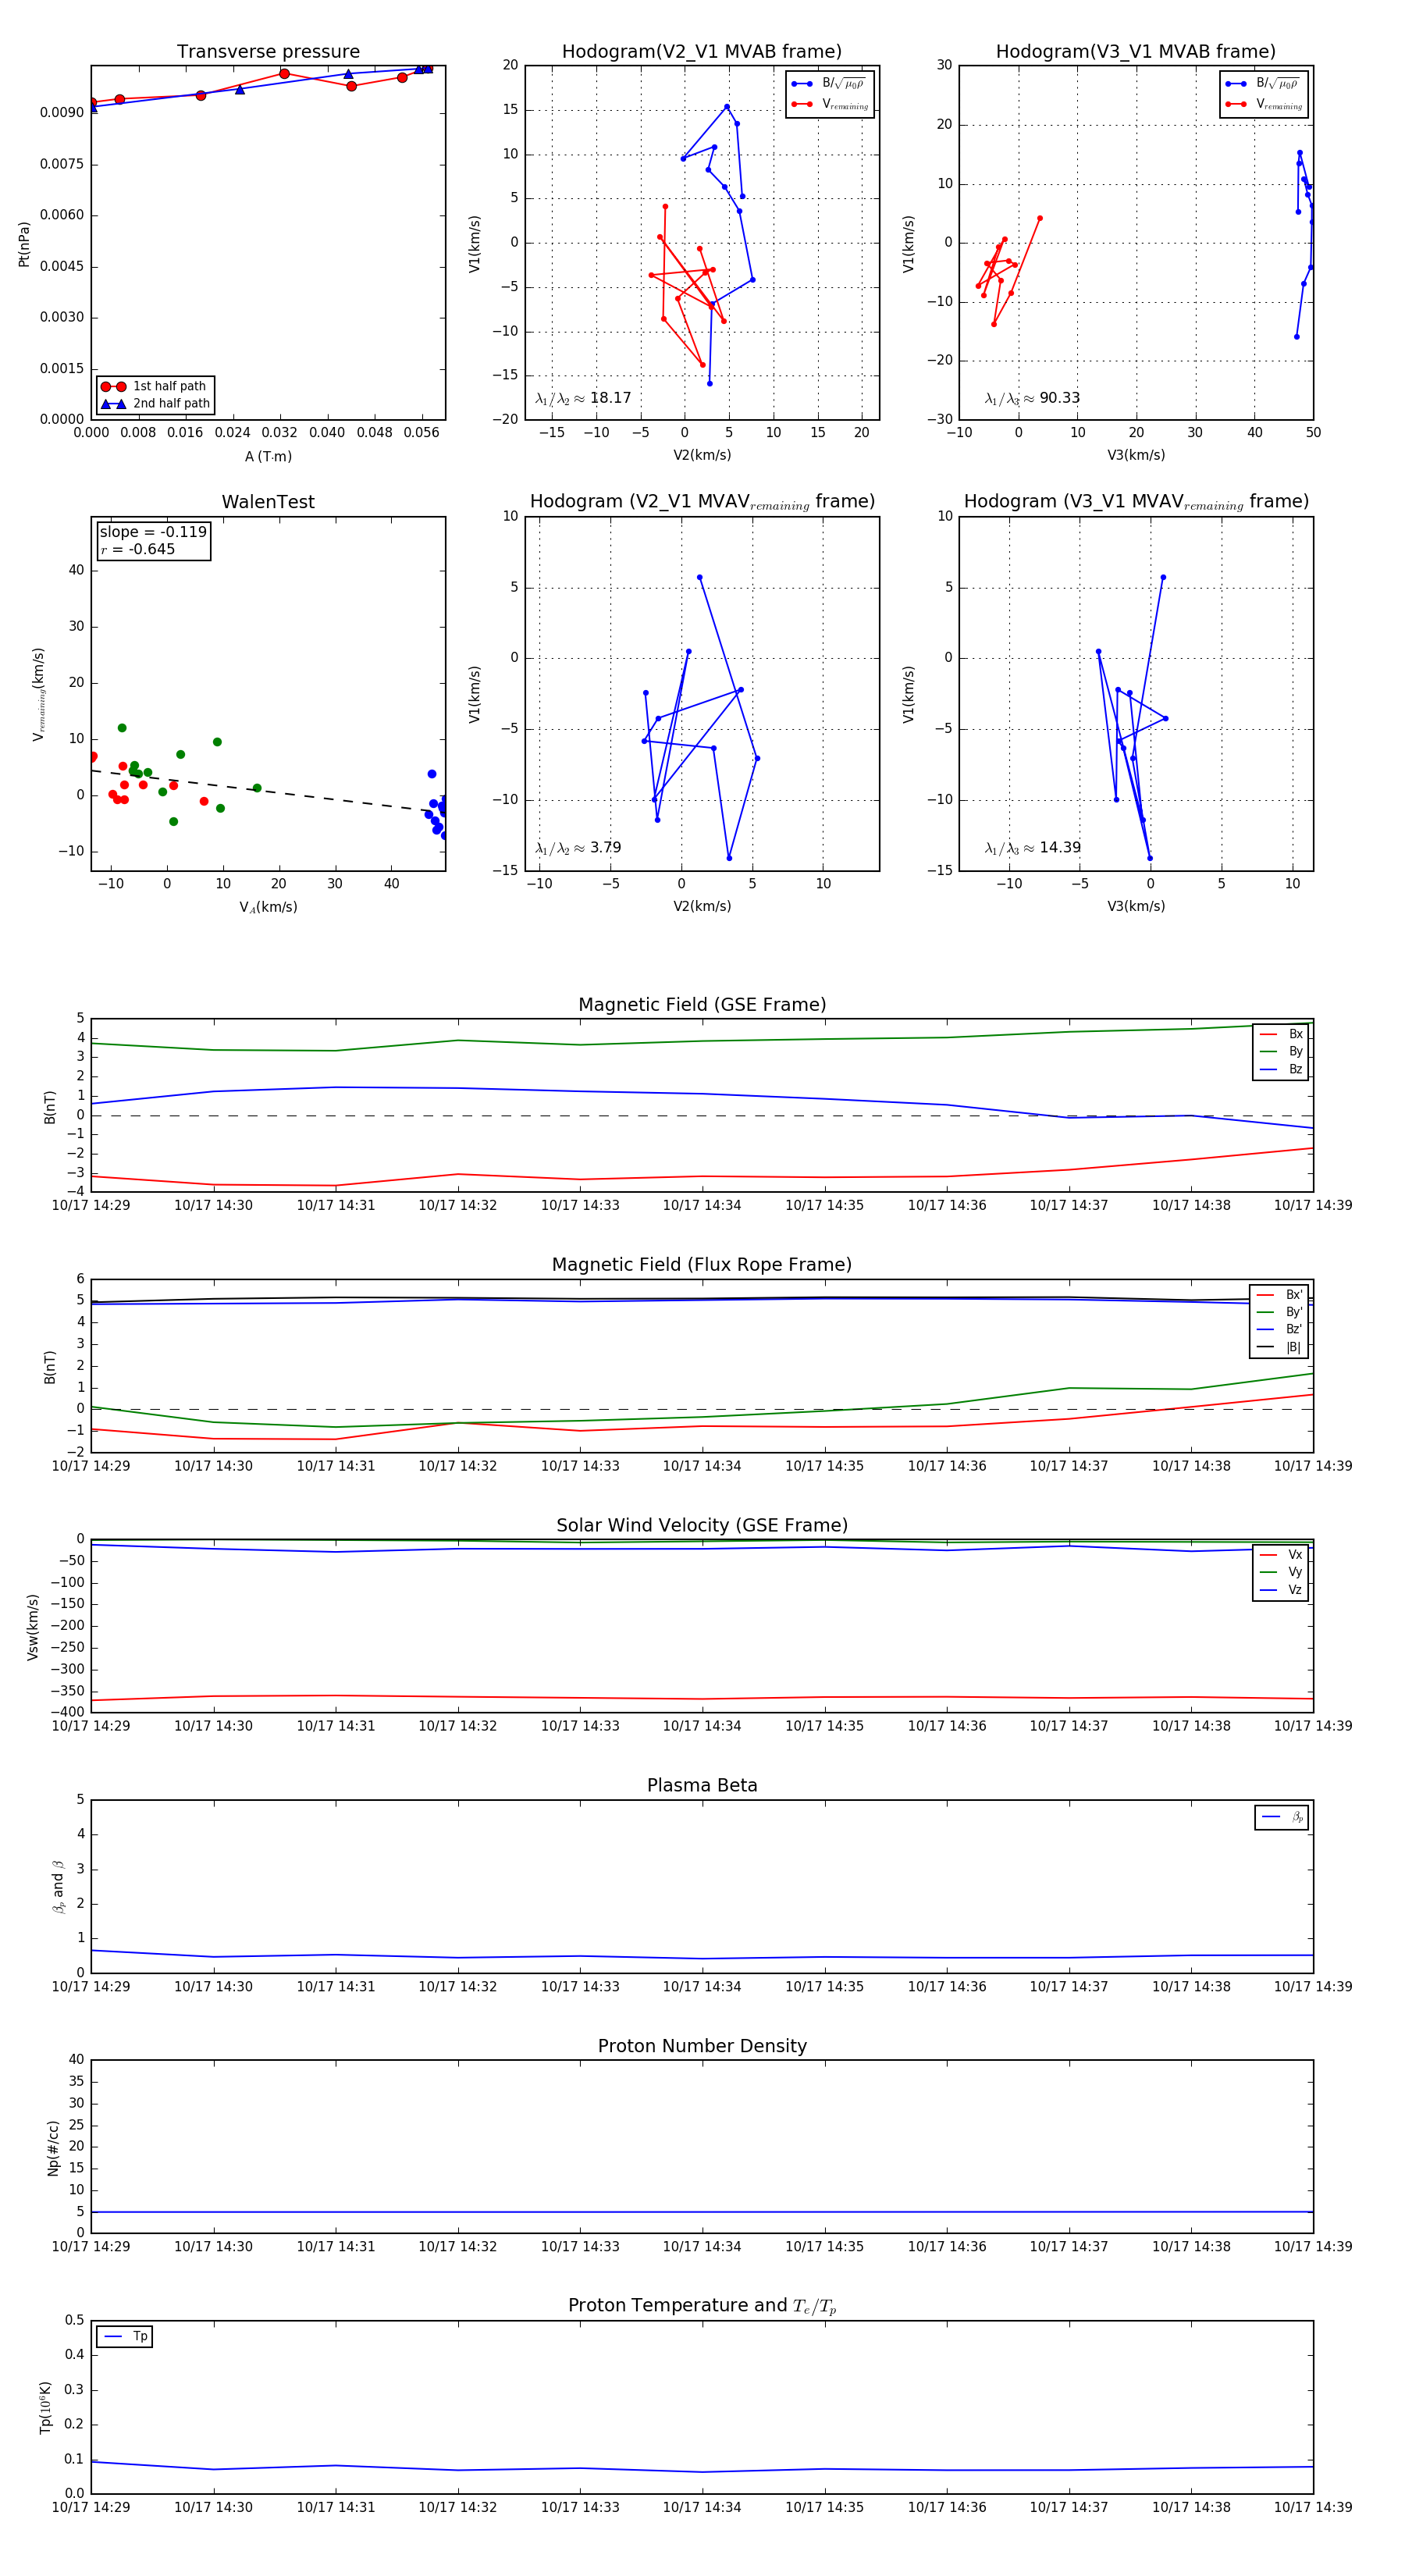Screen dimensions: 1405x2576
Task: Click the "Hodogram(V2_V1 MVAB frame)" title
Action: [x=702, y=52]
